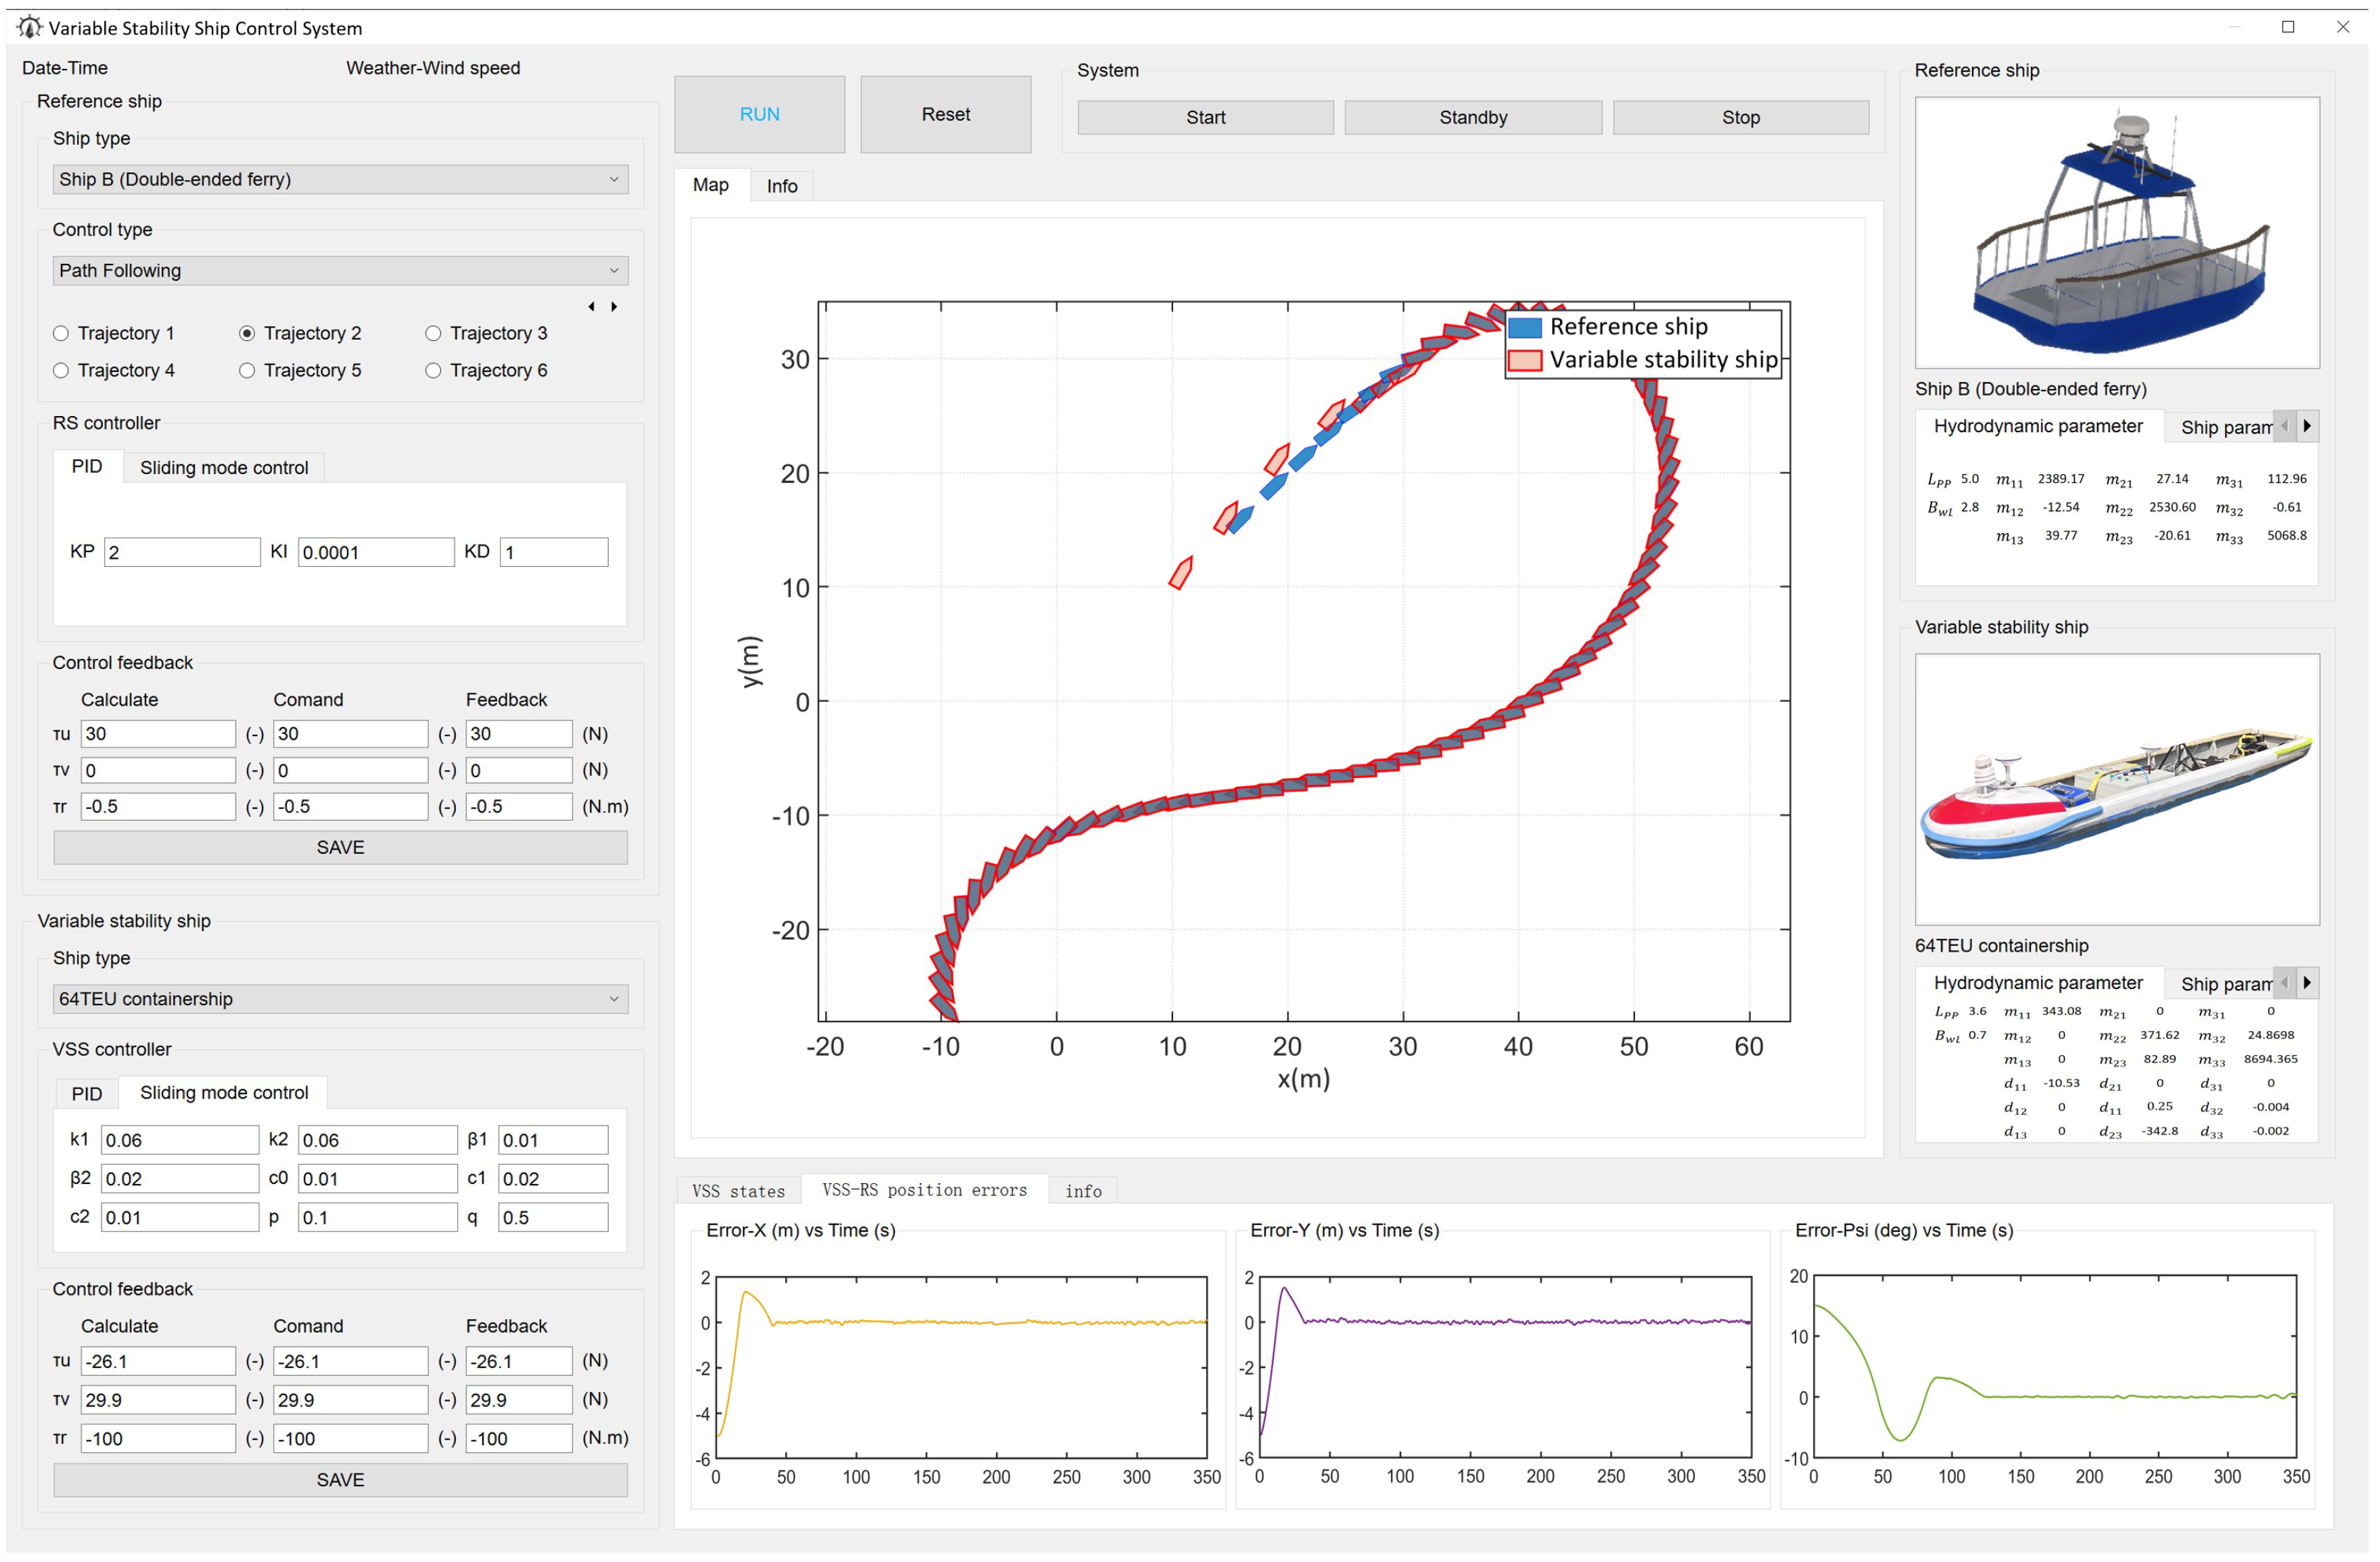This screenshot has height=1562, width=2380.
Task: Switch RS controller to Sliding mode control
Action: pos(224,468)
